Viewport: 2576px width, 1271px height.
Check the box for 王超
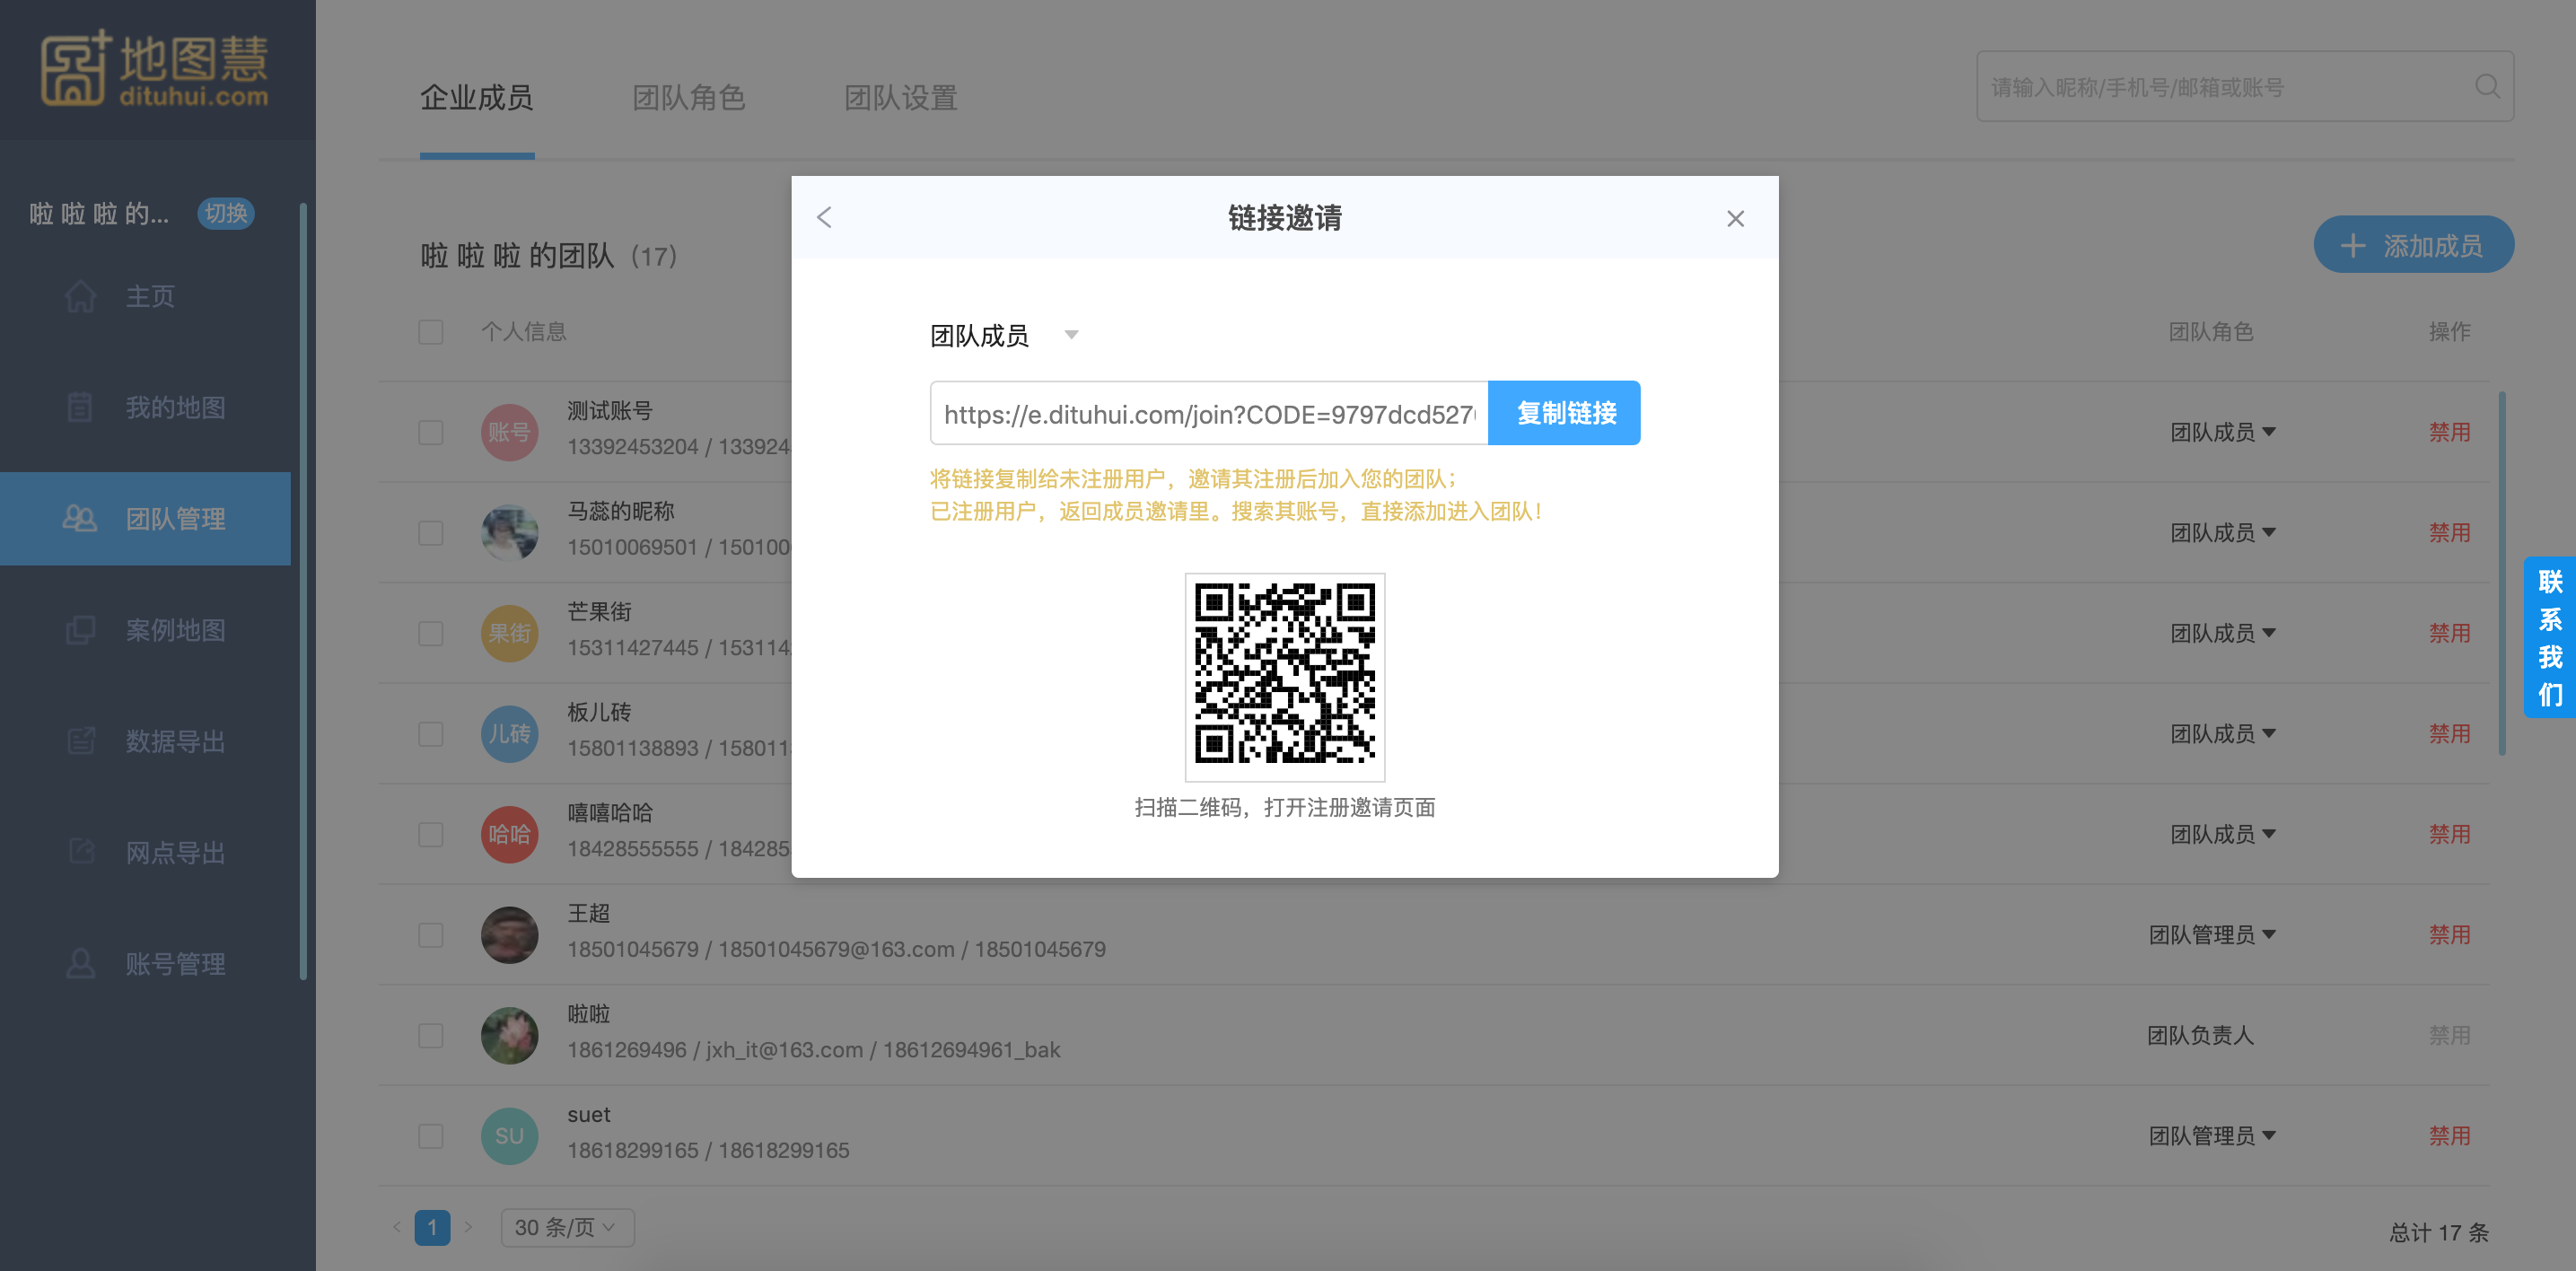[x=431, y=934]
